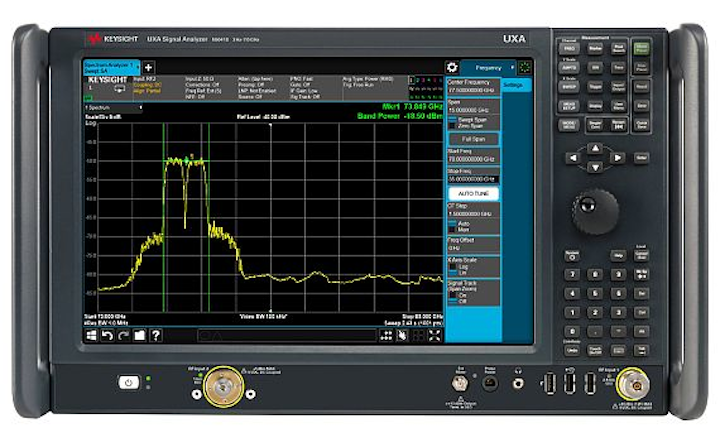This screenshot has height=442, width=720.
Task: Click the Start Freq value field
Action: pyautogui.click(x=473, y=159)
